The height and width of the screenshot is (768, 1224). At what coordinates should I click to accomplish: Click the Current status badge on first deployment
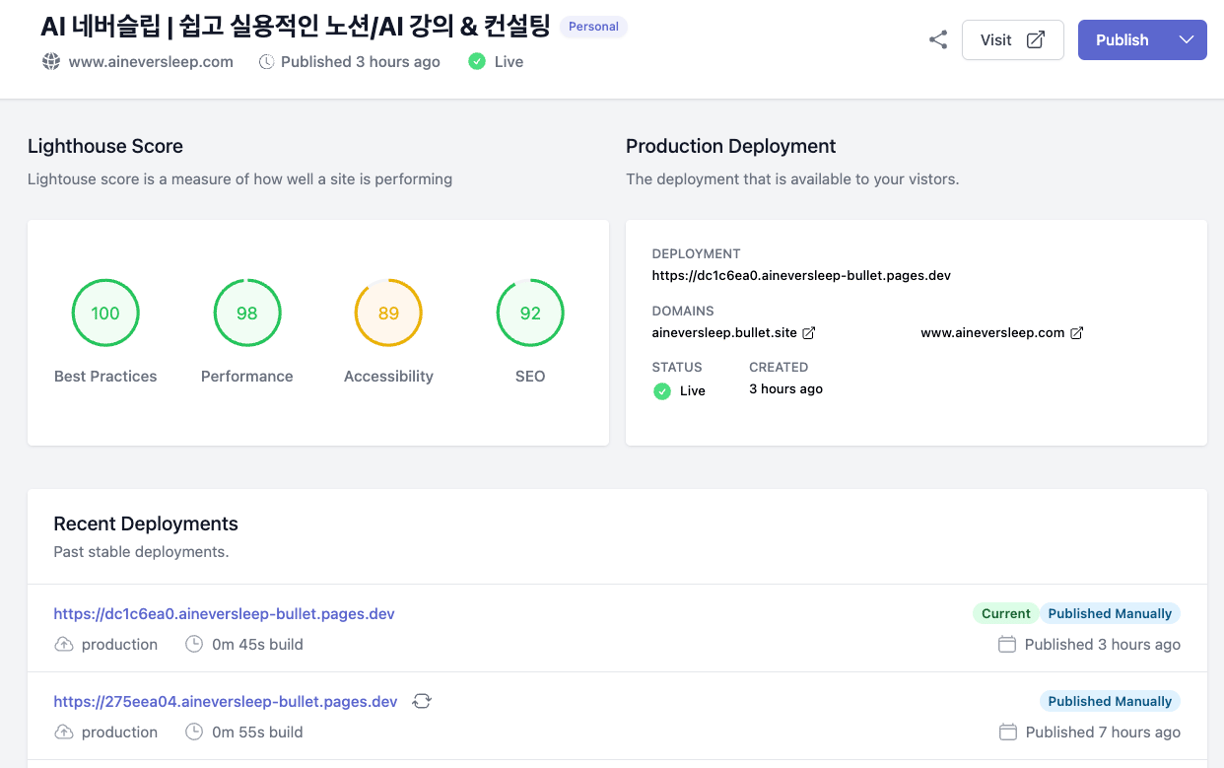click(1005, 614)
